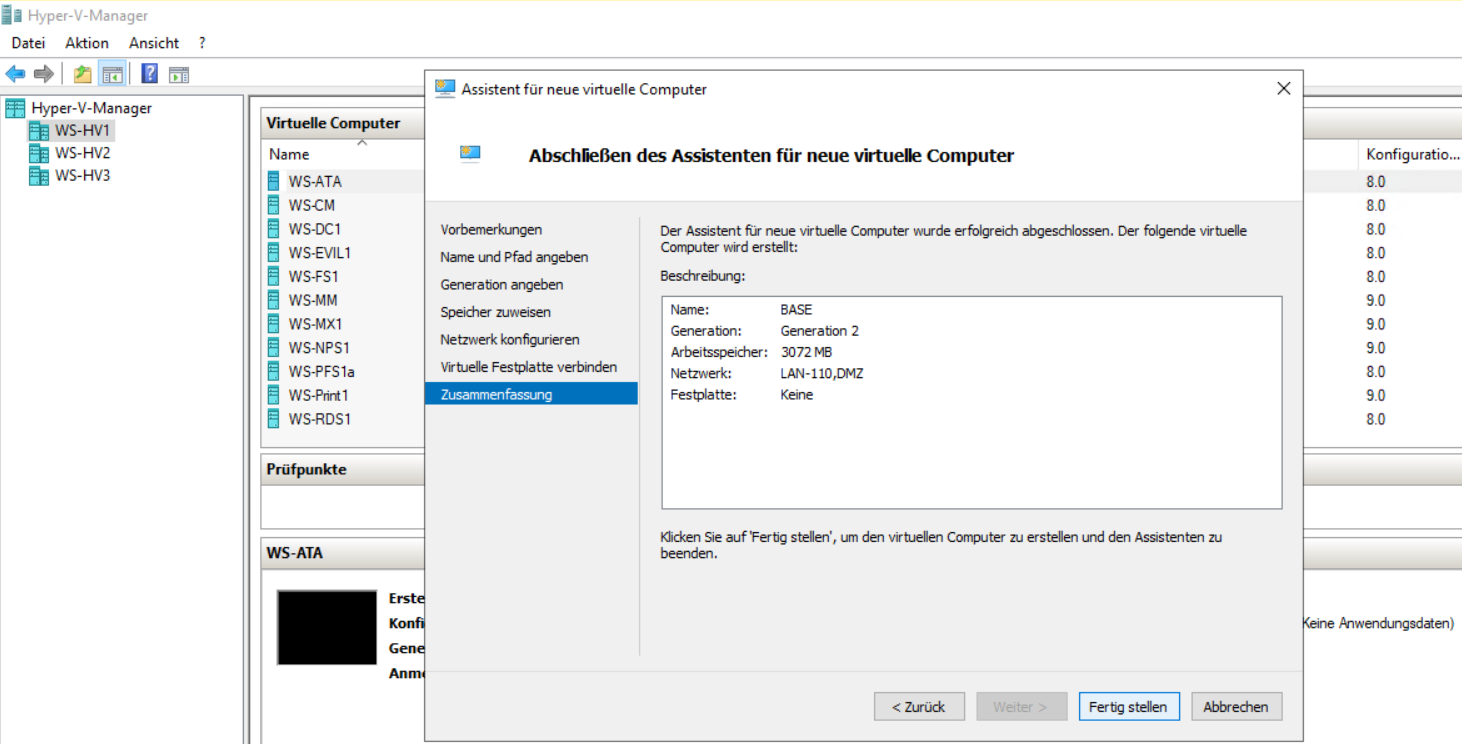
Task: Click the Hyper-V-Manager root node icon
Action: point(15,108)
